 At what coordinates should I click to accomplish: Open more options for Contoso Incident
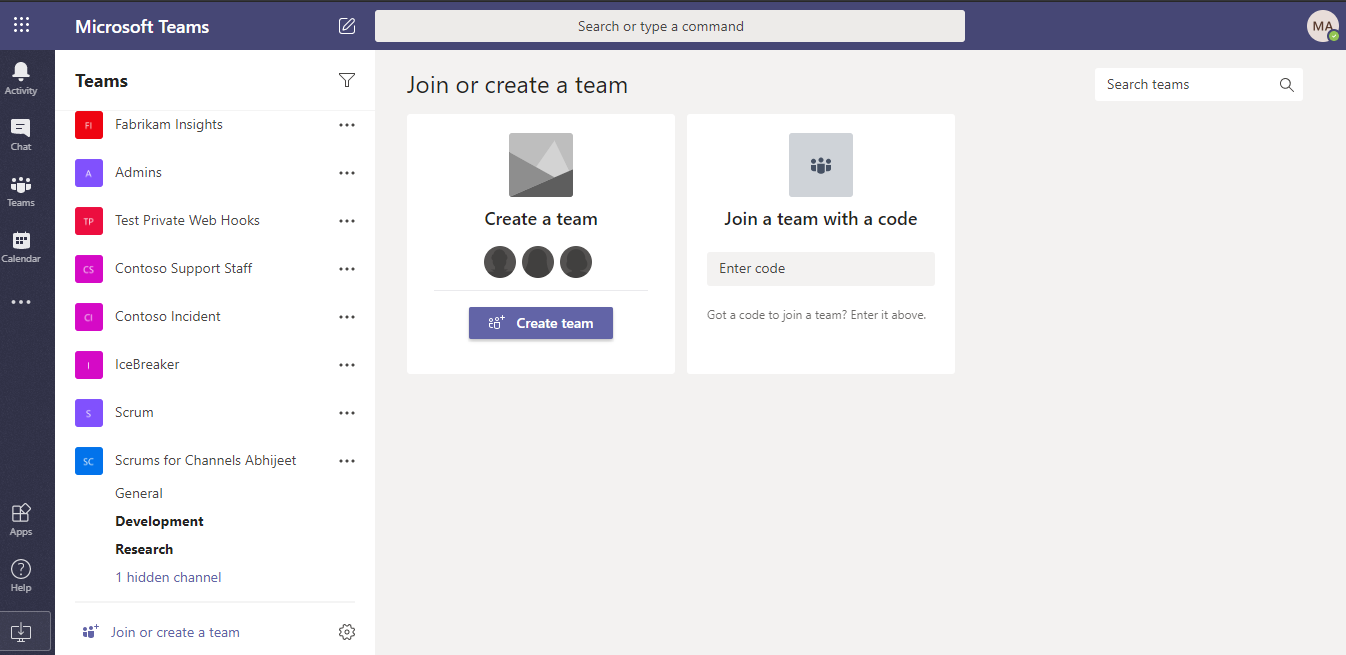[x=347, y=317]
